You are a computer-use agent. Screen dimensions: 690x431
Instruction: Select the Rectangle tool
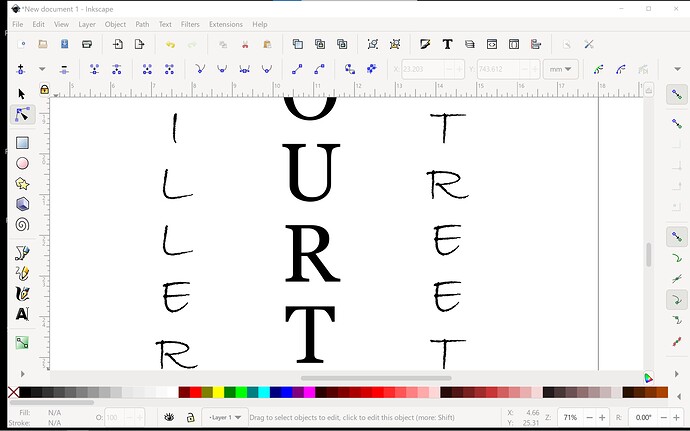22,143
